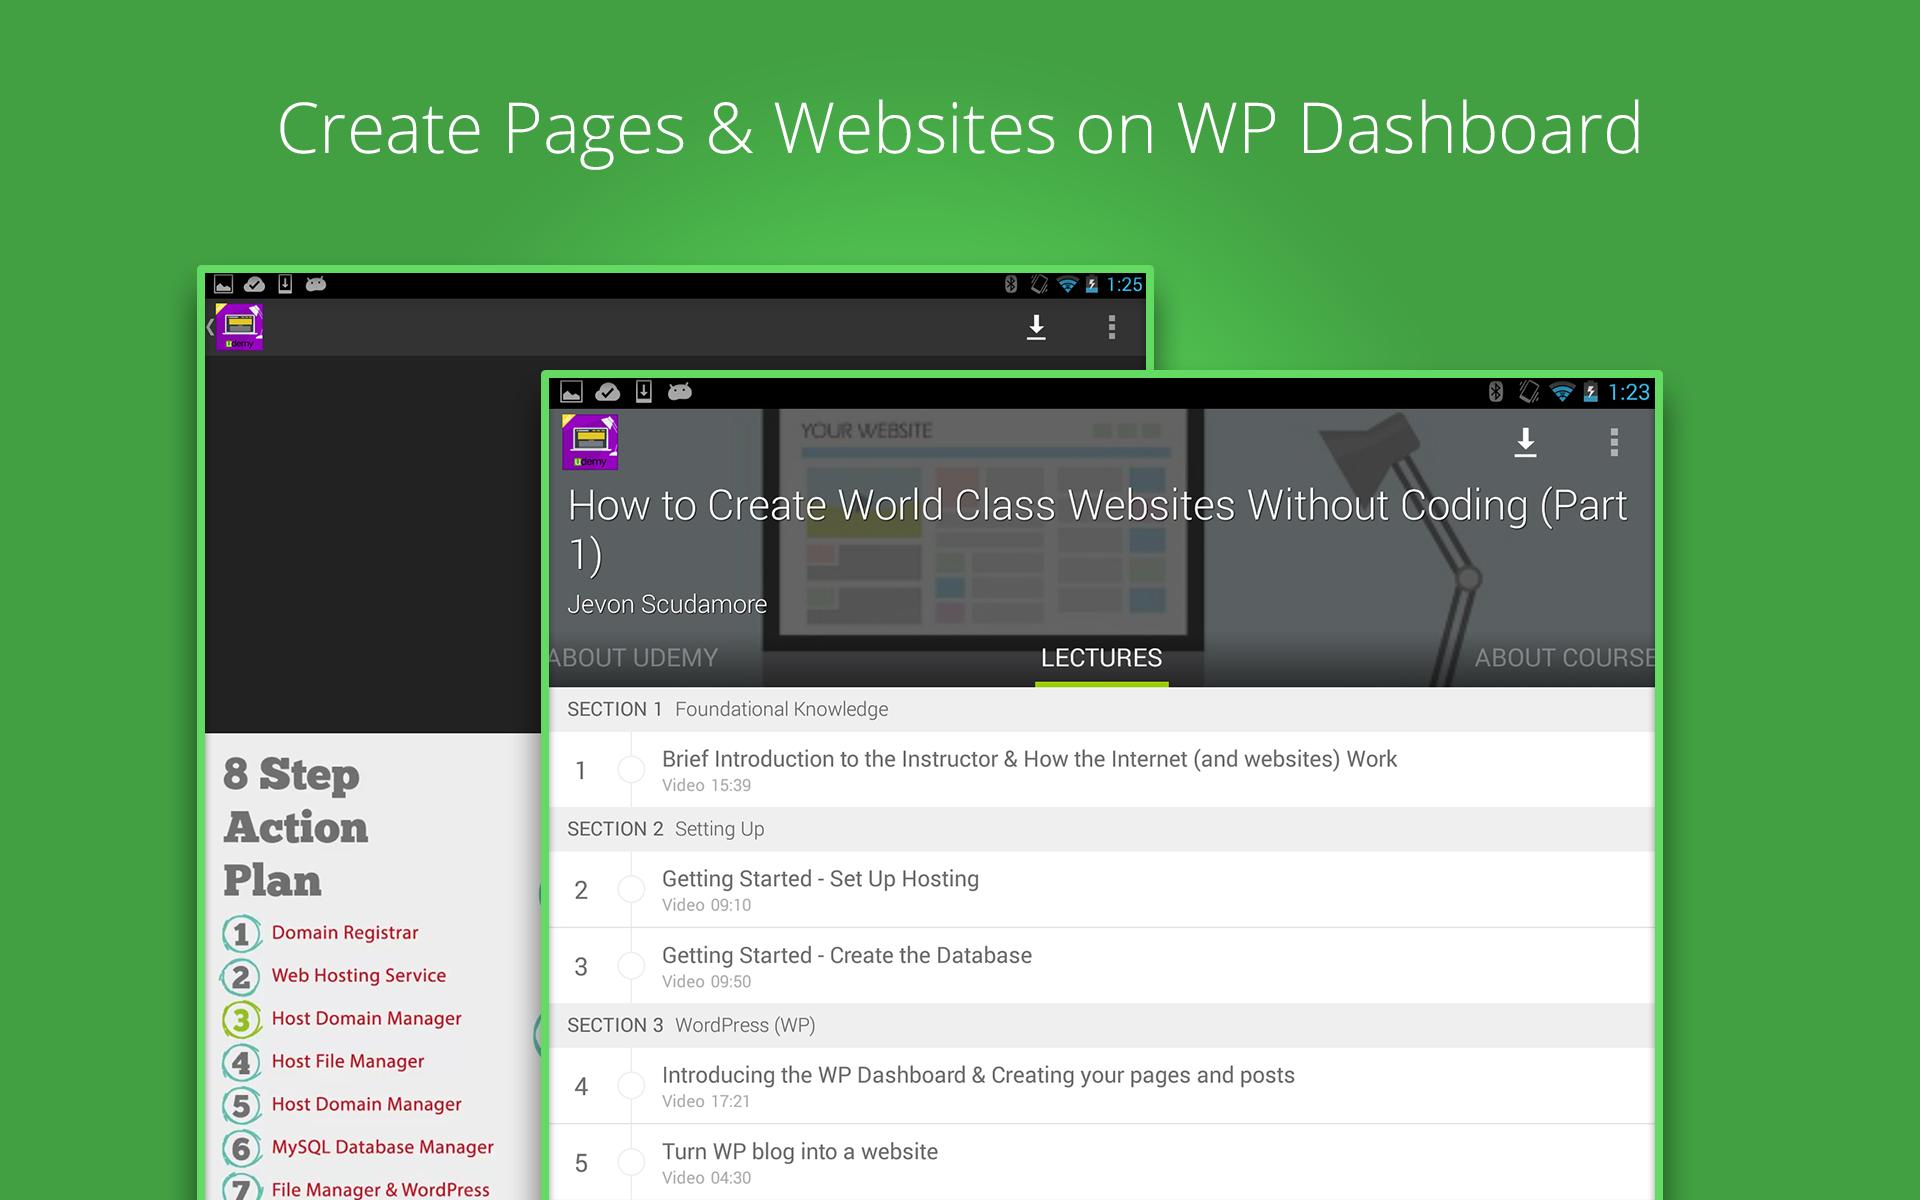Tap the back arrow app icon in the rear screen

[236, 327]
